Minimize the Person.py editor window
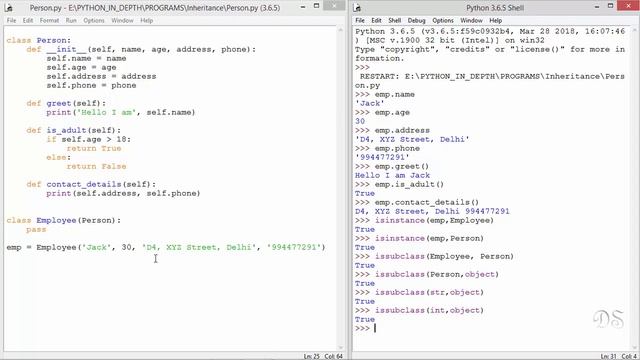This screenshot has width=640, height=360. (303, 7)
